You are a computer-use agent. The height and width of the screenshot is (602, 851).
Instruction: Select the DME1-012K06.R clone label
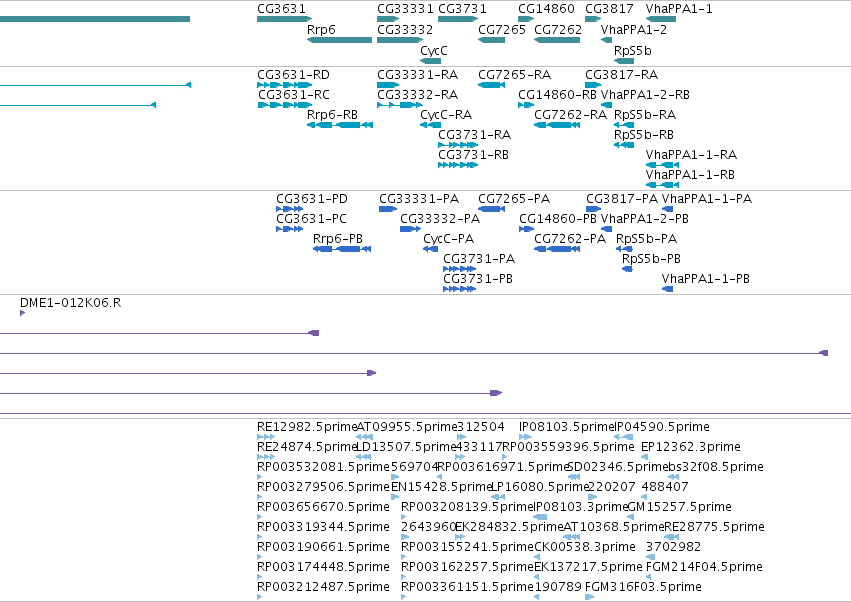pyautogui.click(x=71, y=303)
